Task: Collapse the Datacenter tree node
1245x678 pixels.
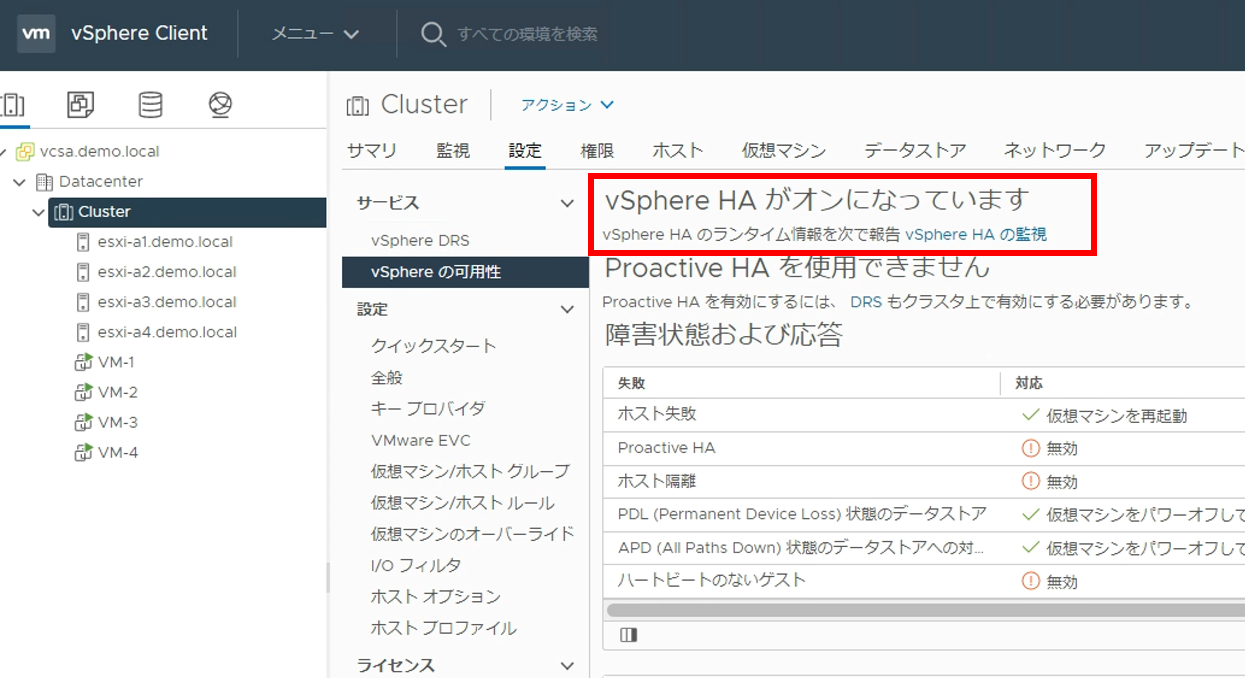Action: click(x=20, y=182)
